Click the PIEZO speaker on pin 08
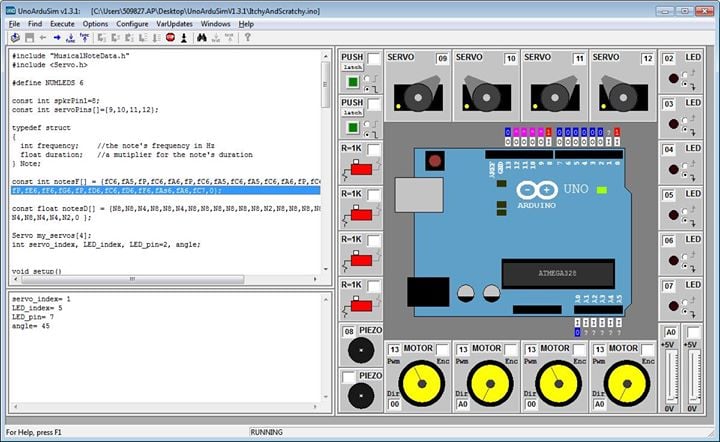This screenshot has width=720, height=442. coord(361,351)
